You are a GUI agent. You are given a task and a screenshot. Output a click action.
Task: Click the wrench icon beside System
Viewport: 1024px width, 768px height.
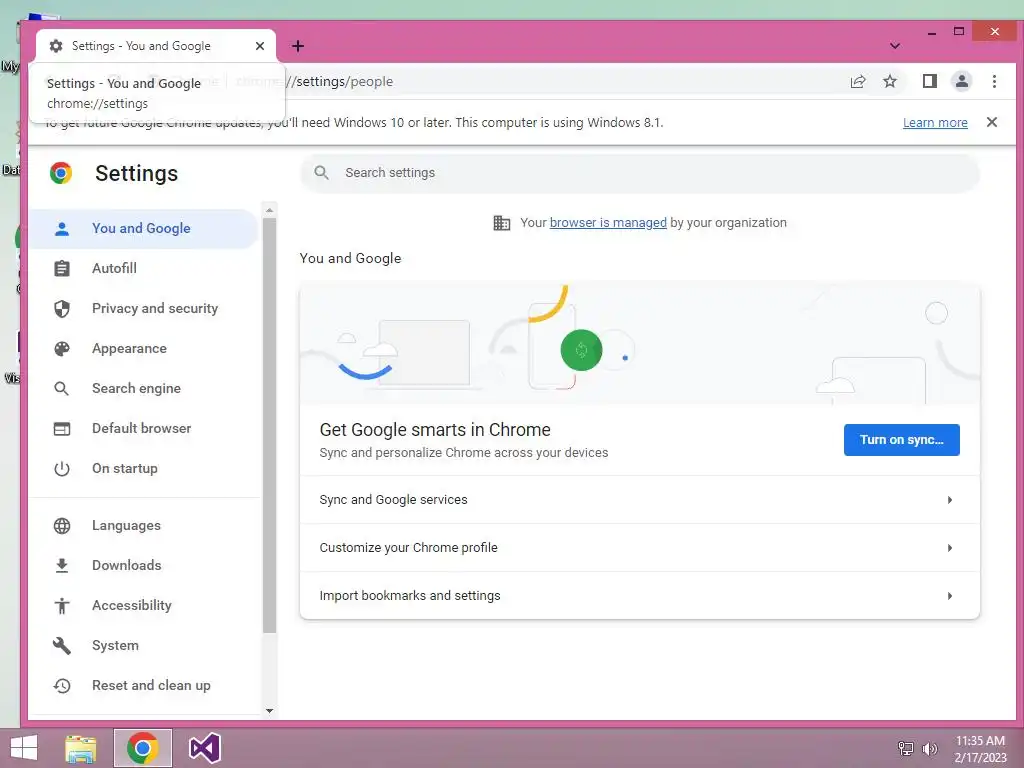pos(62,645)
